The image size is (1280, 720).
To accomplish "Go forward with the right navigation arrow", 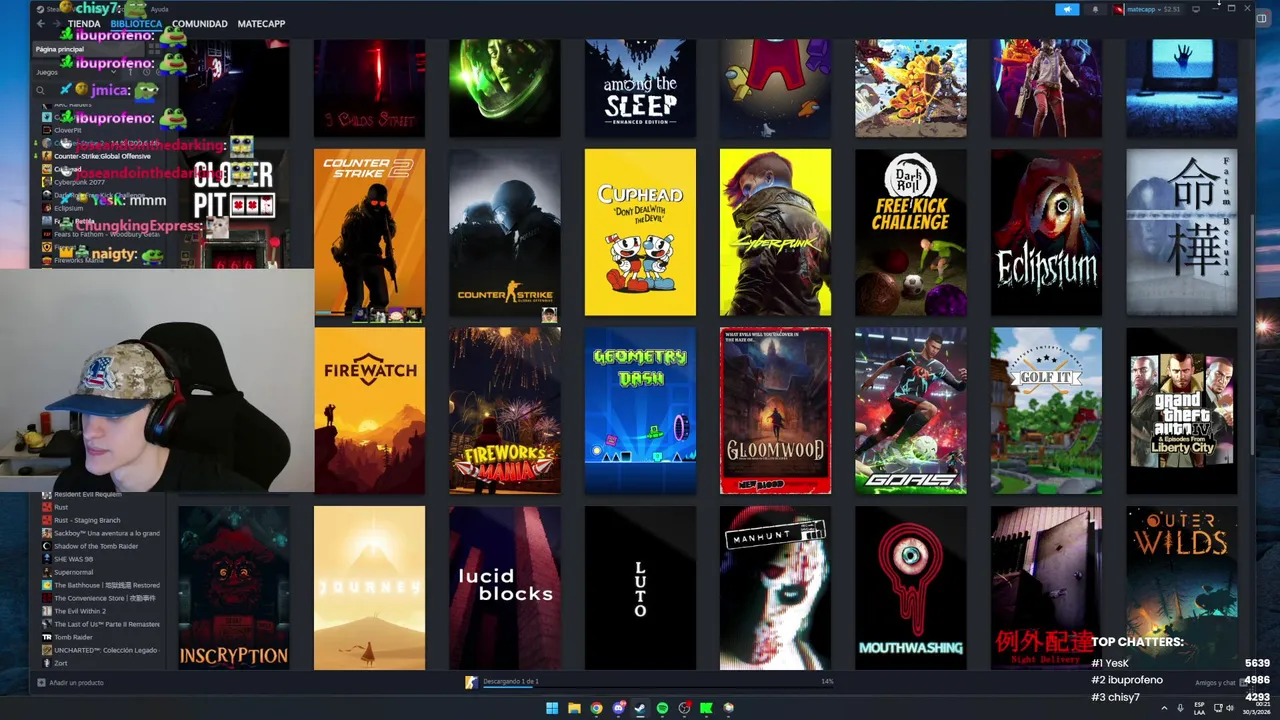I will pyautogui.click(x=55, y=23).
